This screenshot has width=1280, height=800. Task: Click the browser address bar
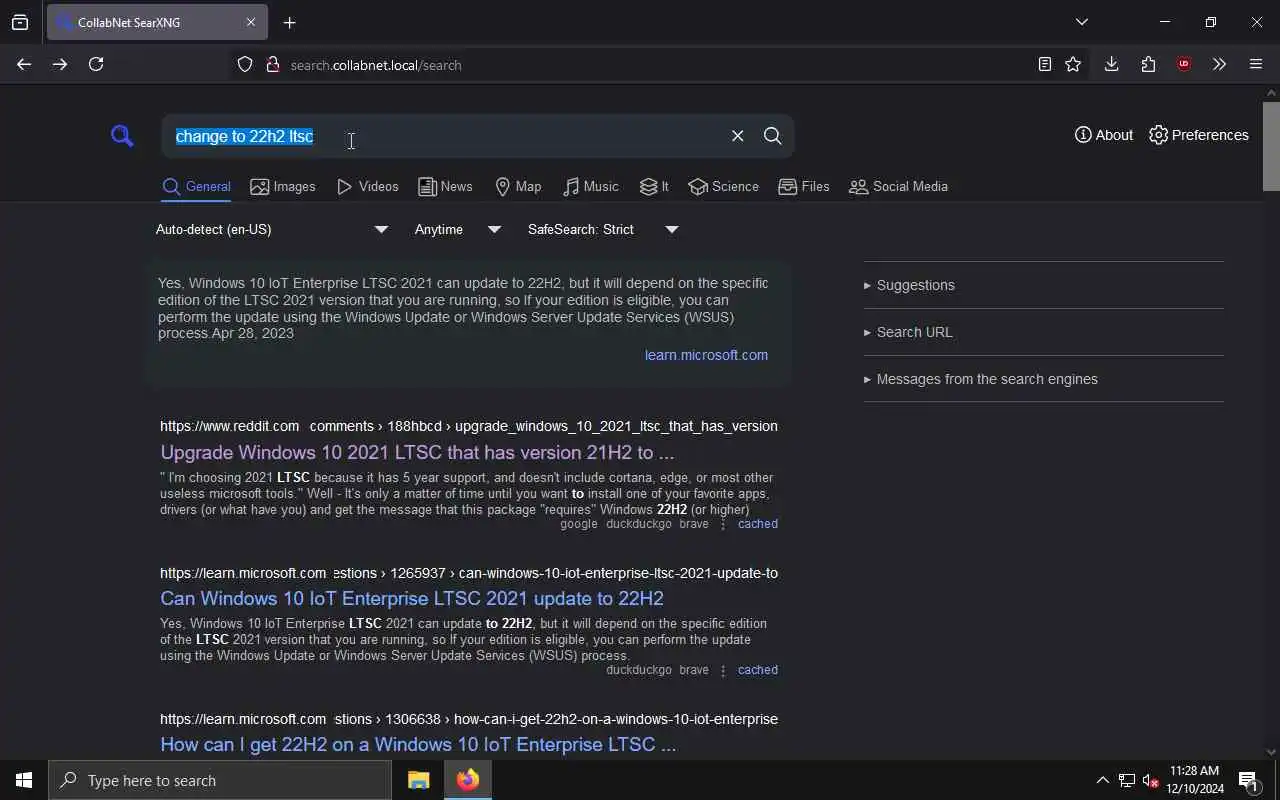tap(640, 65)
